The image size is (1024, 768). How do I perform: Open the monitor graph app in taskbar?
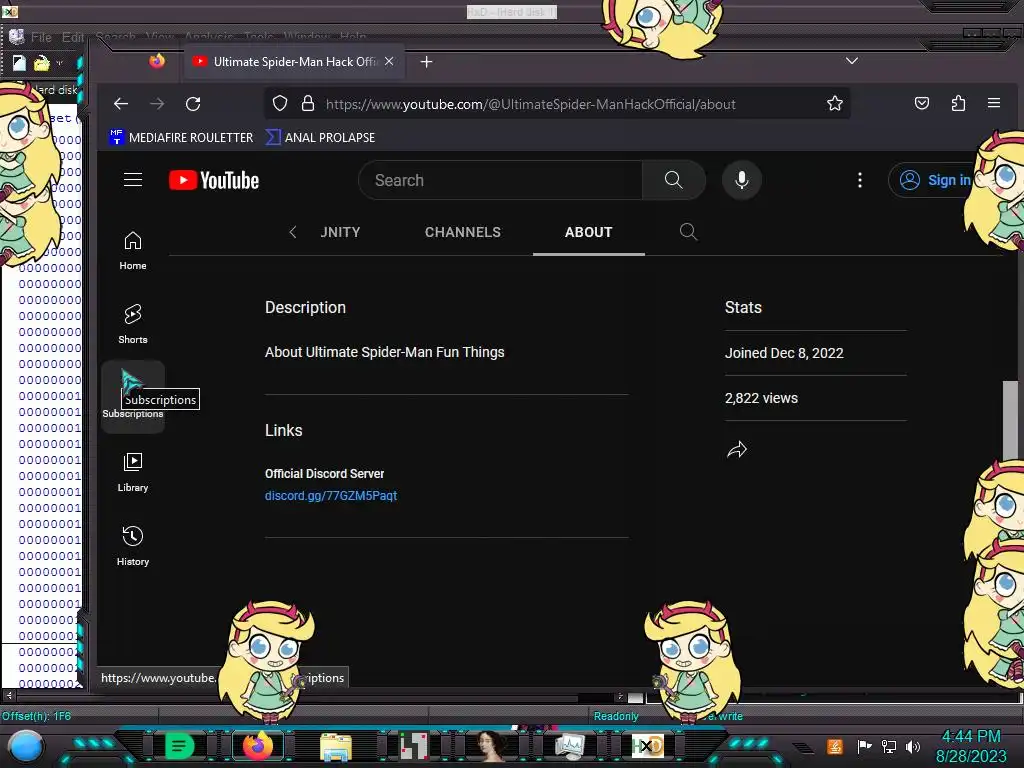569,746
